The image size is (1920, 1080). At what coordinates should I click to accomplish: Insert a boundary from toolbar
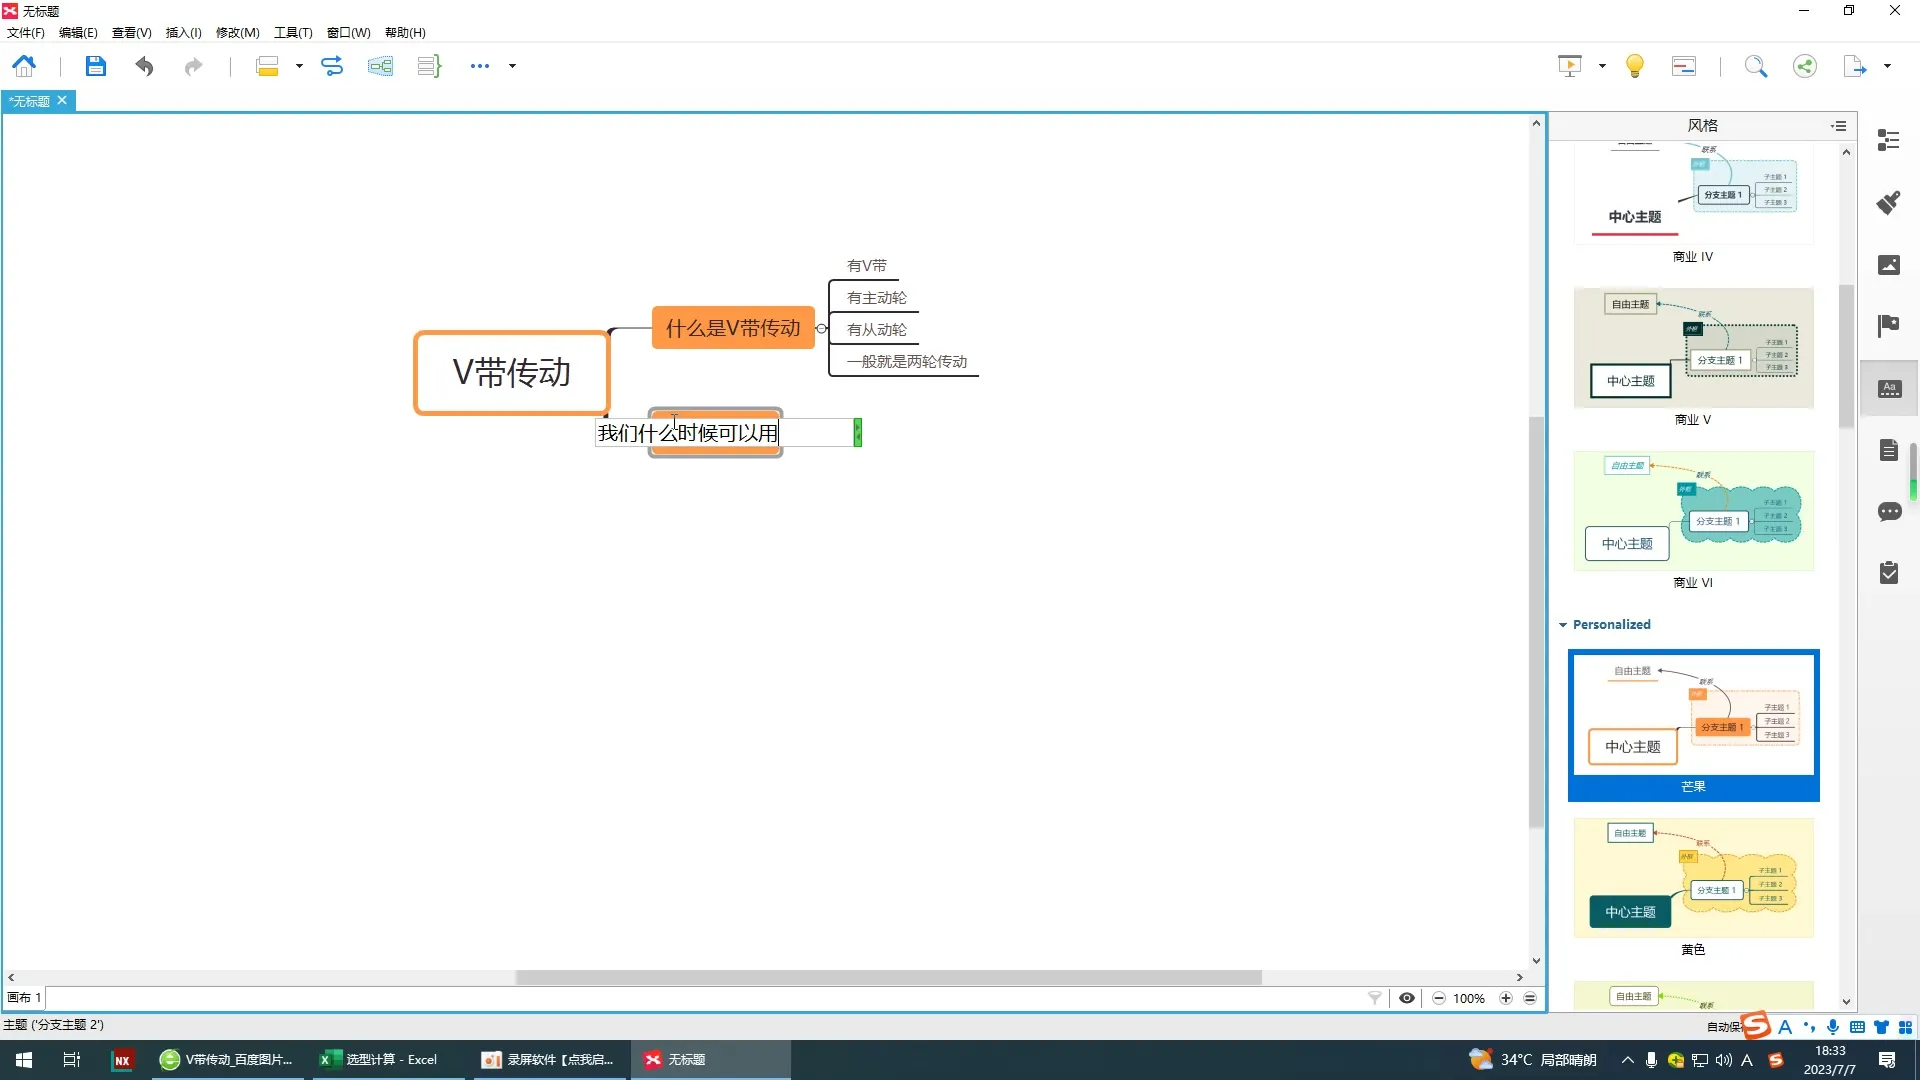380,66
